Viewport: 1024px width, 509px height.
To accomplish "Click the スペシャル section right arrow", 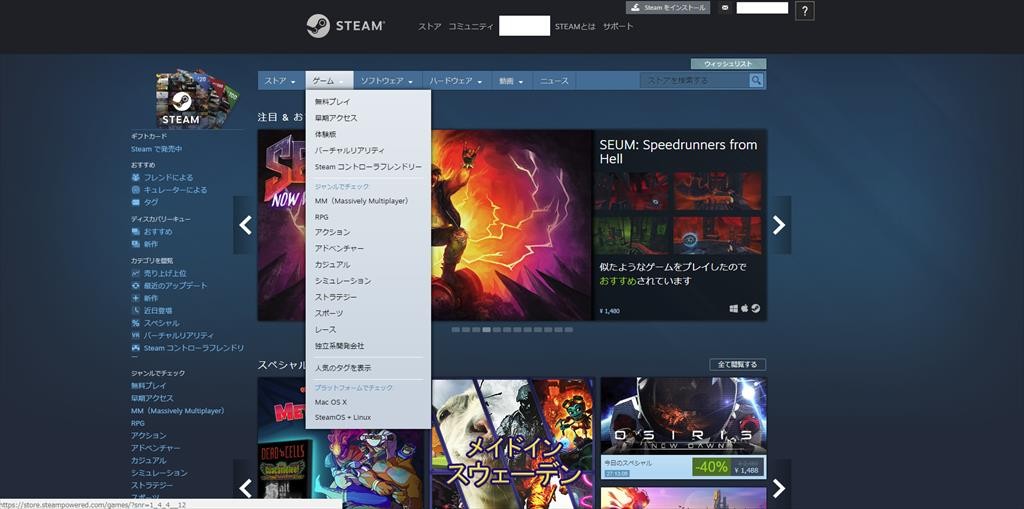I will click(x=779, y=487).
